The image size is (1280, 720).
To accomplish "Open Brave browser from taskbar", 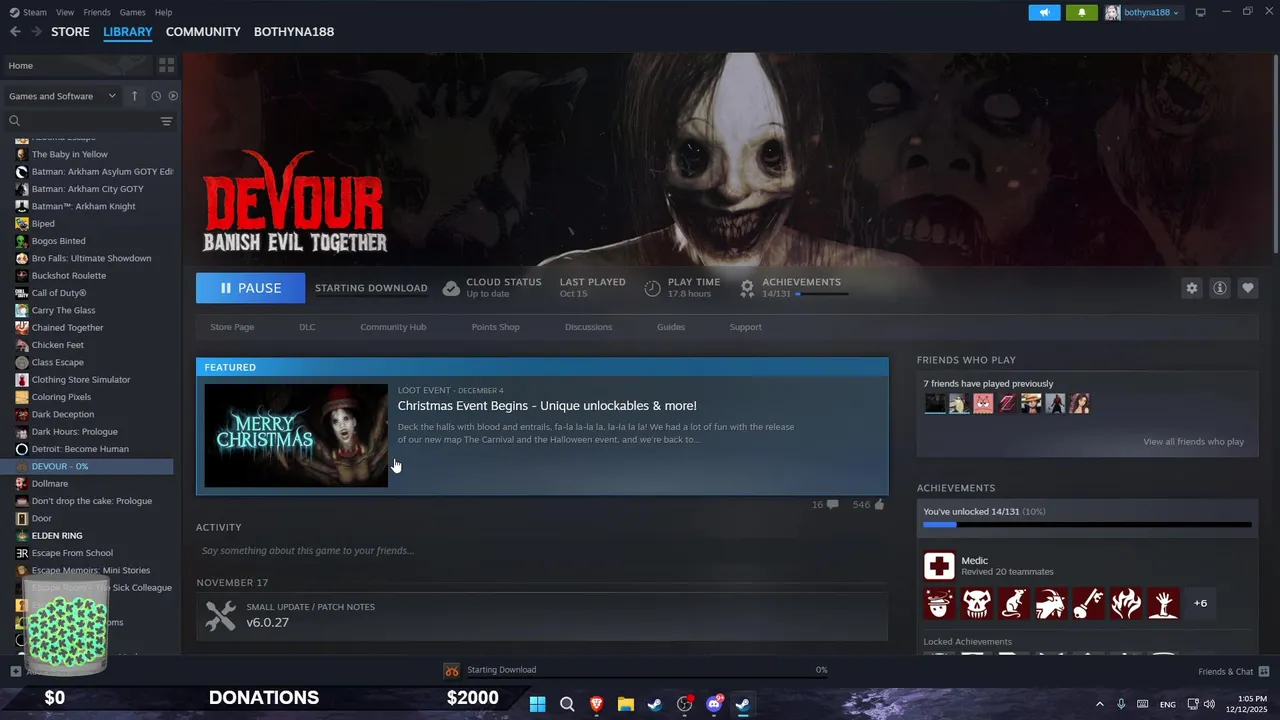I will (x=596, y=704).
